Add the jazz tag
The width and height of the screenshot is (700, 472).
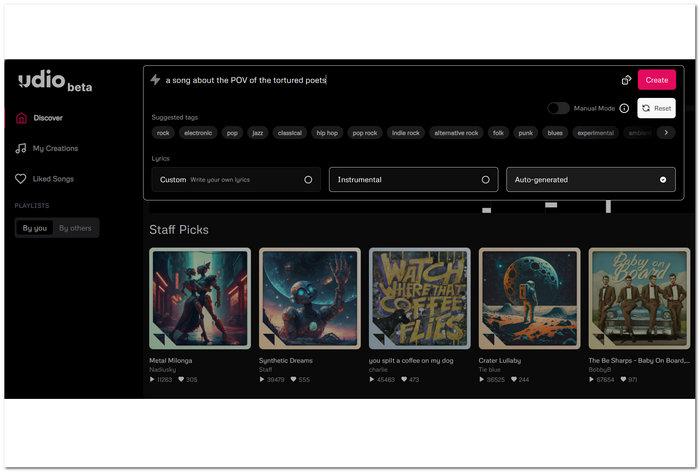[x=258, y=133]
